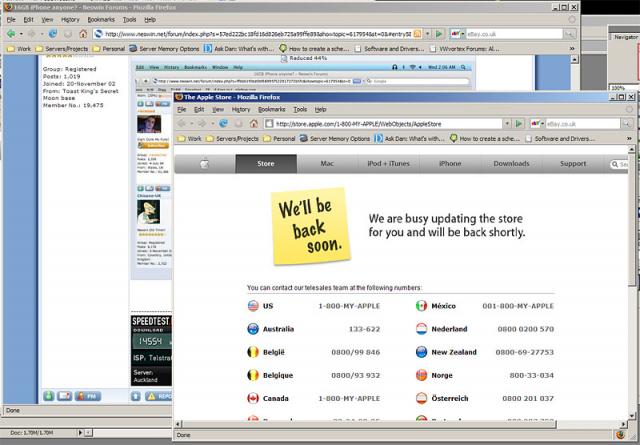The image size is (640, 445).
Task: Click Reload icon in Apple Store window
Action: (223, 123)
